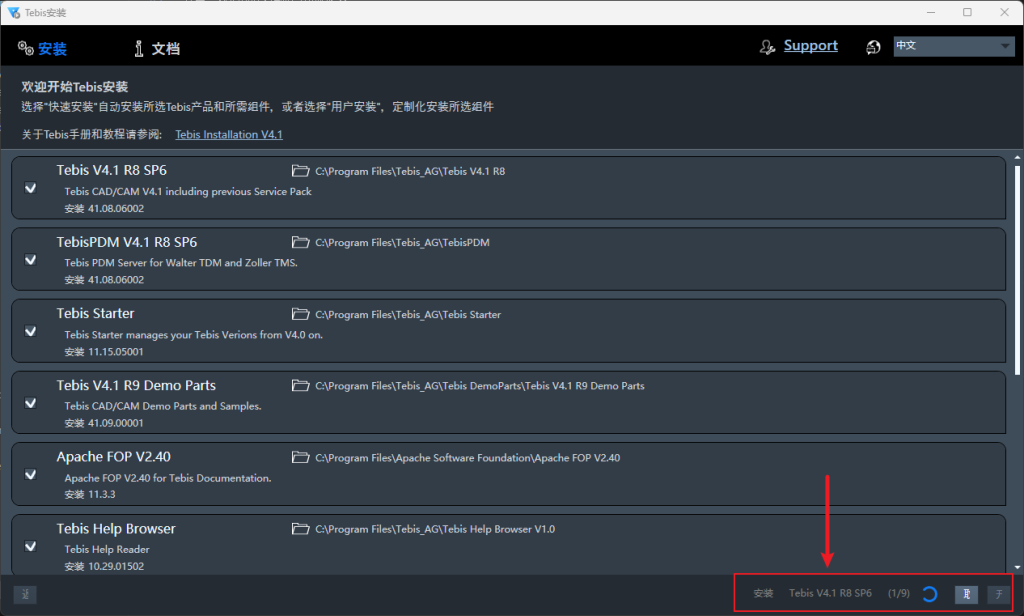
Task: Click version text 安装 11.15.05001
Action: (104, 351)
